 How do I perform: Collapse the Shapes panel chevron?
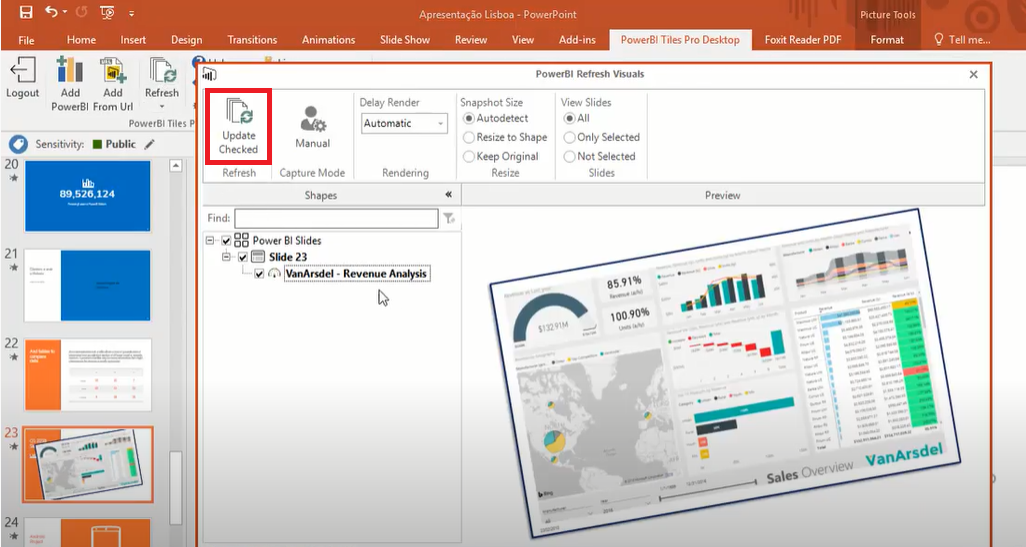pyautogui.click(x=448, y=194)
